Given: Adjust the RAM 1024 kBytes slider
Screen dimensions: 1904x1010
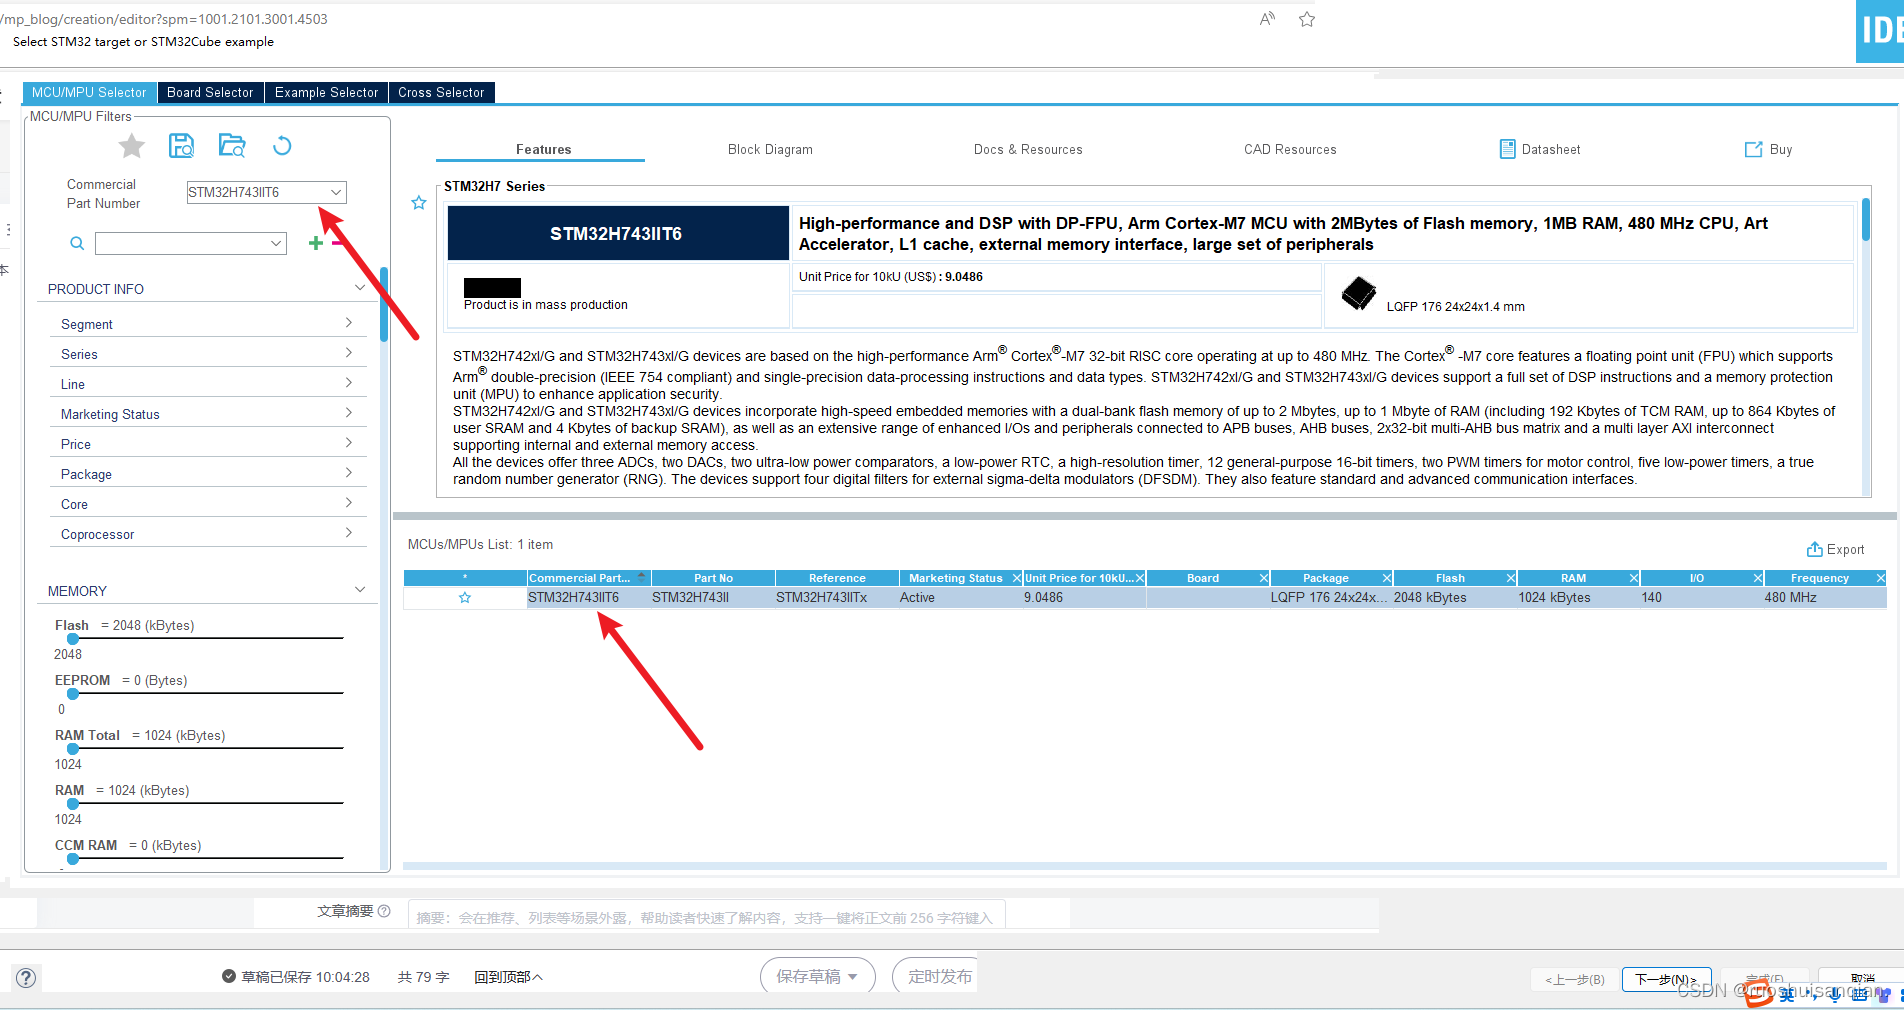Looking at the screenshot, I should tap(73, 803).
